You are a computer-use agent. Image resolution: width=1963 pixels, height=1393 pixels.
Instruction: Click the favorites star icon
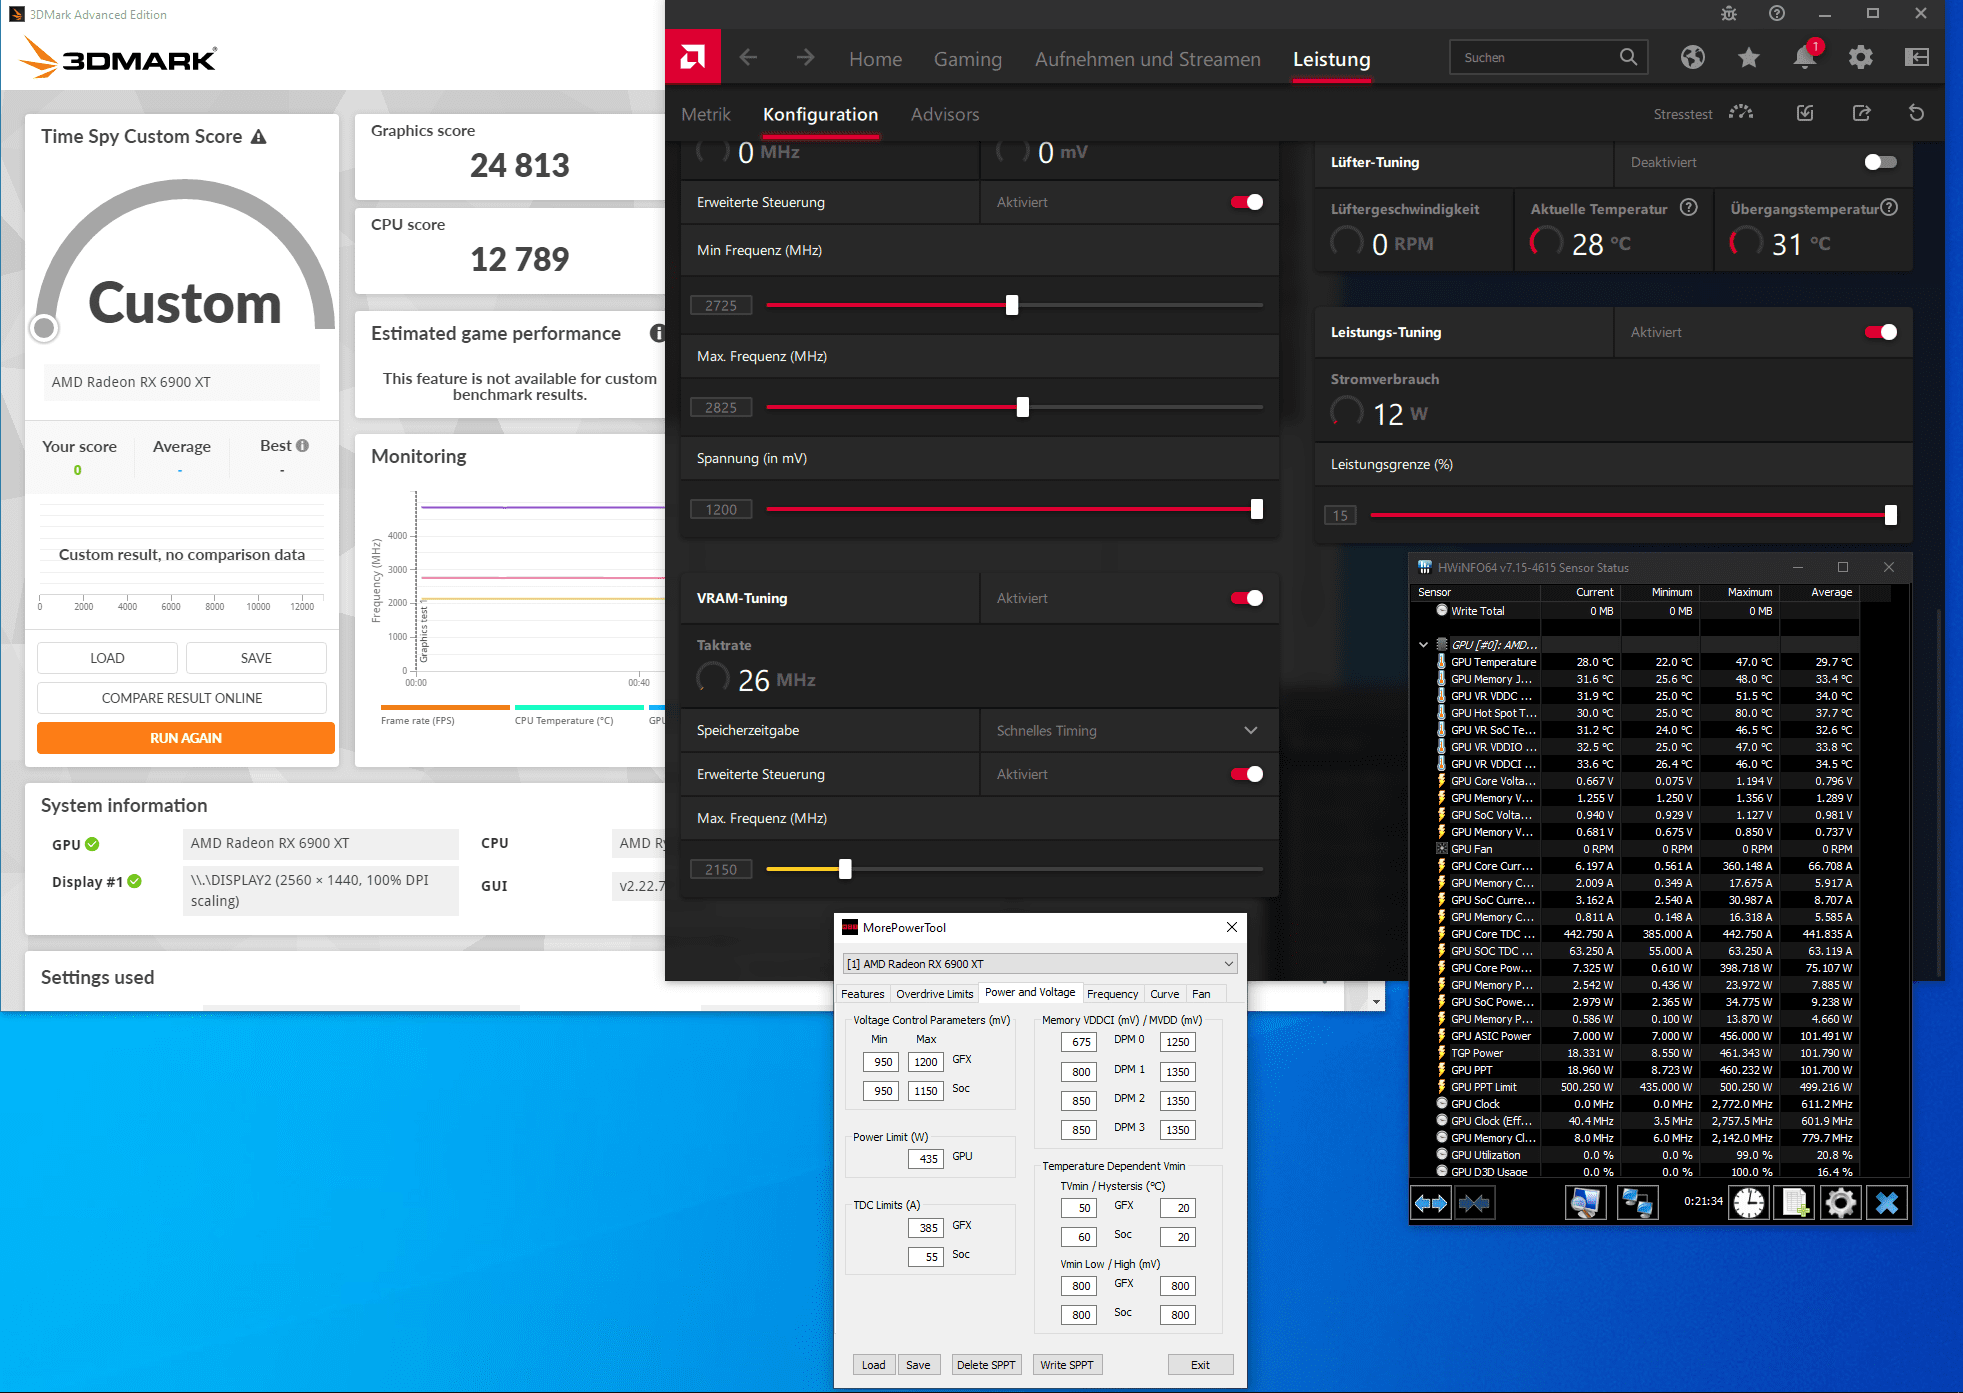click(x=1748, y=58)
